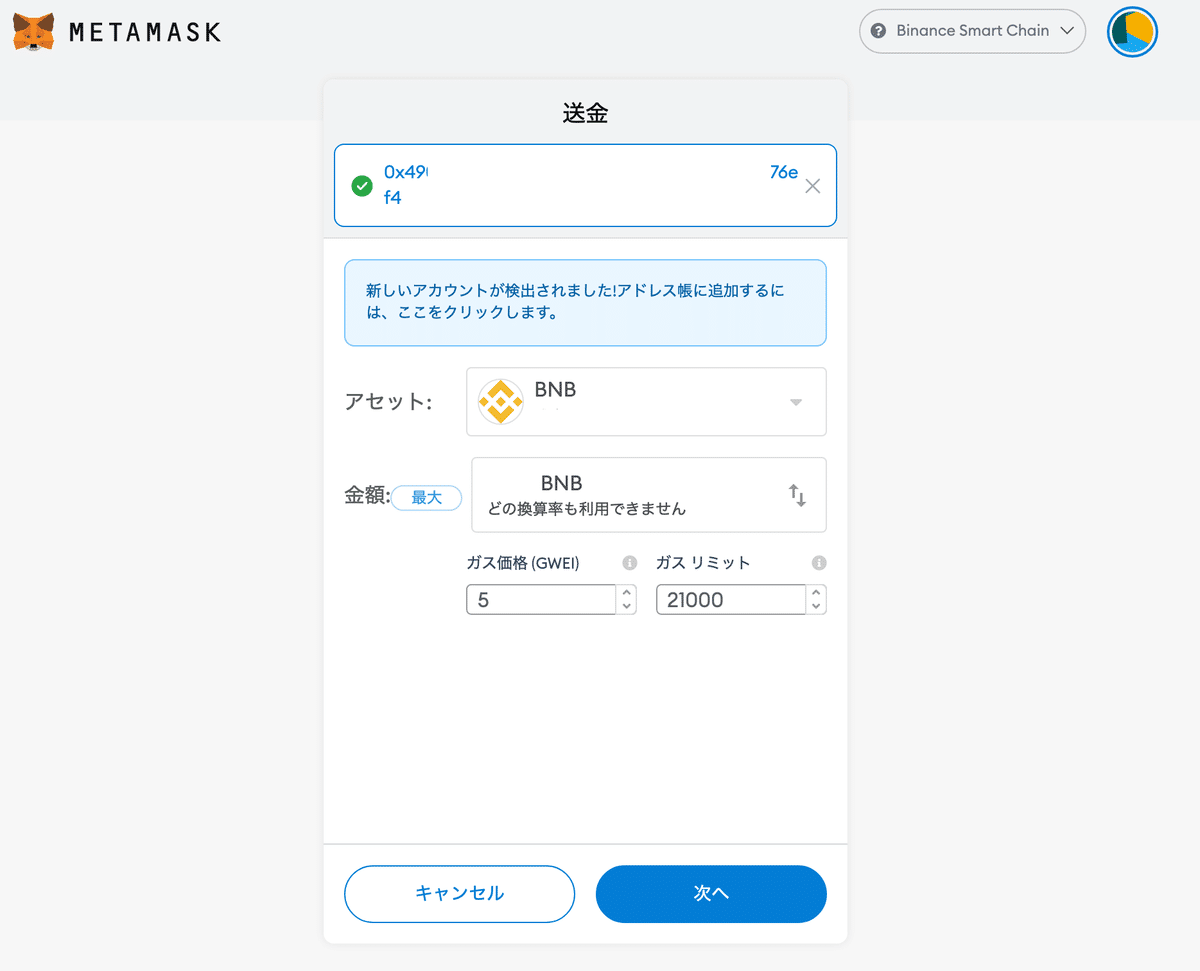The width and height of the screenshot is (1200, 971).
Task: Click the どの換算率も利用できません message
Action: click(x=587, y=509)
